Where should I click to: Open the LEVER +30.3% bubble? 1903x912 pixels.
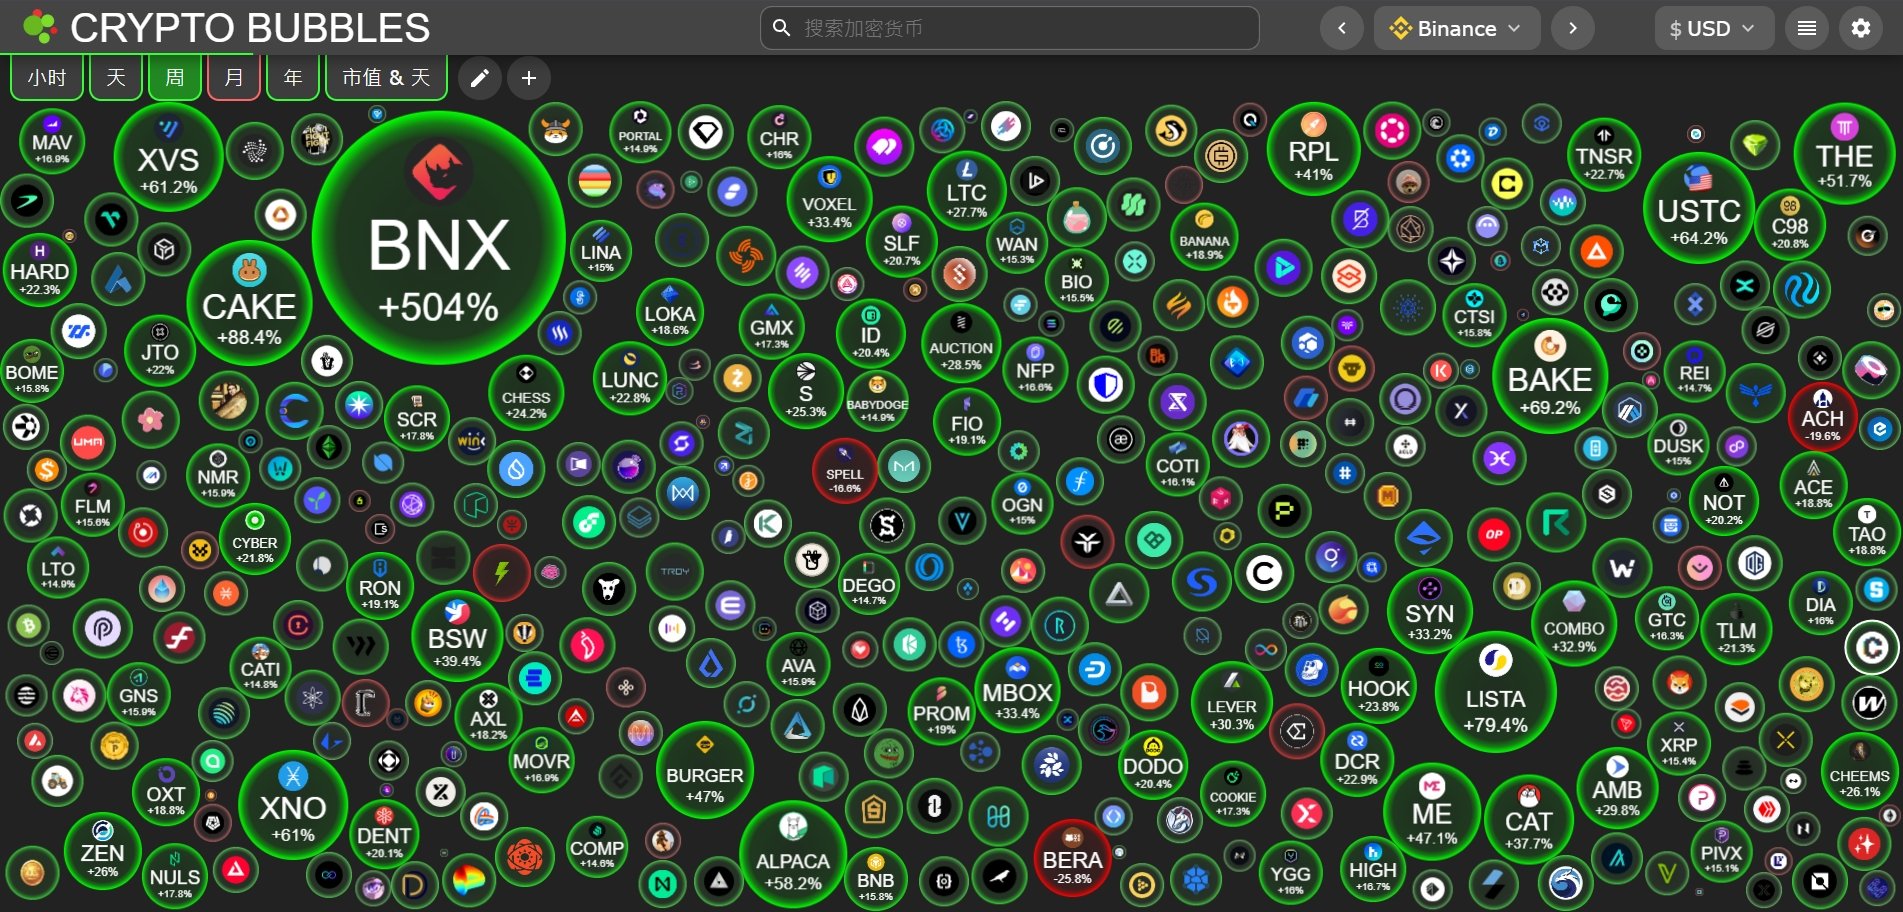(1232, 703)
